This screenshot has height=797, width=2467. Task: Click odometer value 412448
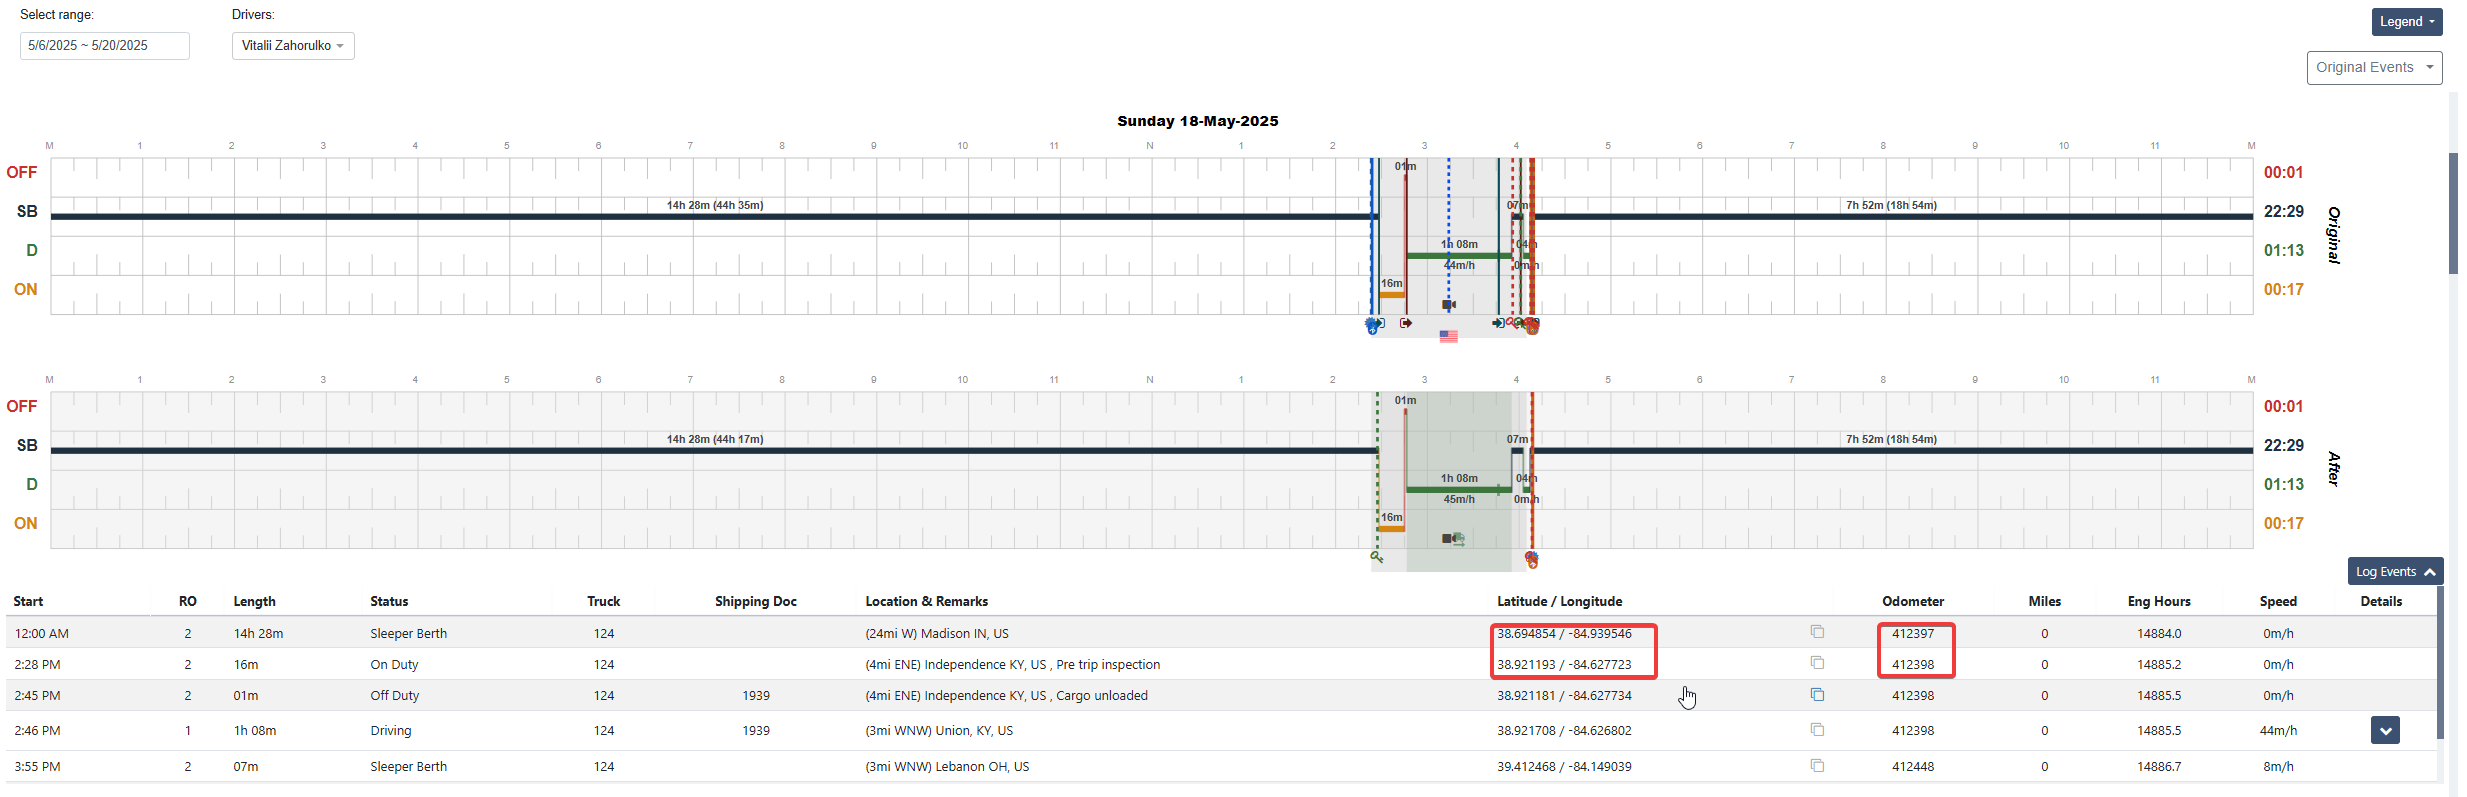tap(1913, 766)
